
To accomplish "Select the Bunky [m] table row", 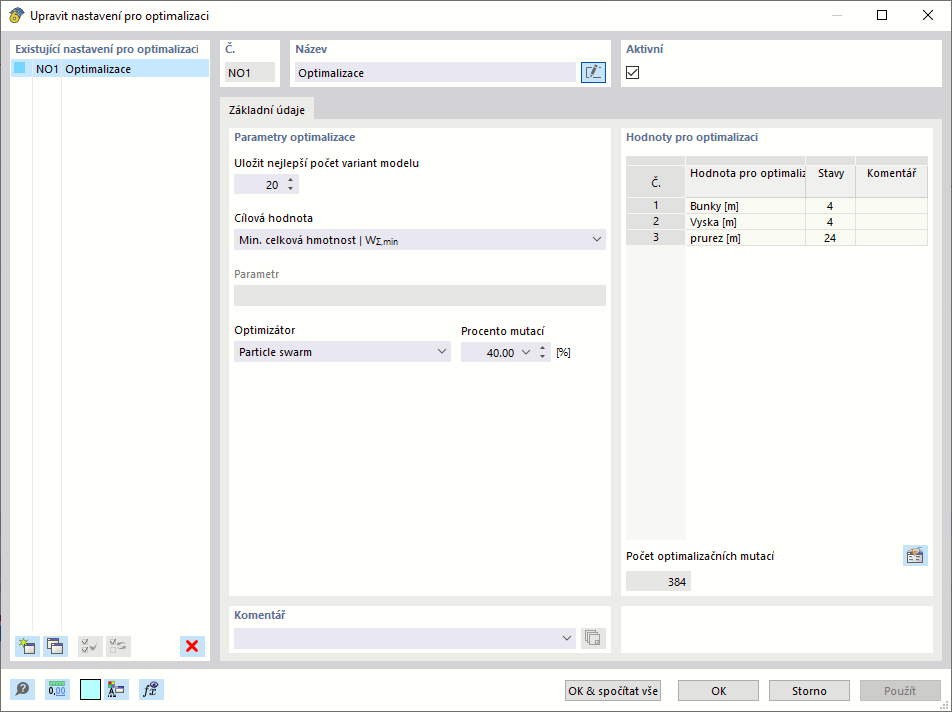I will [777, 206].
